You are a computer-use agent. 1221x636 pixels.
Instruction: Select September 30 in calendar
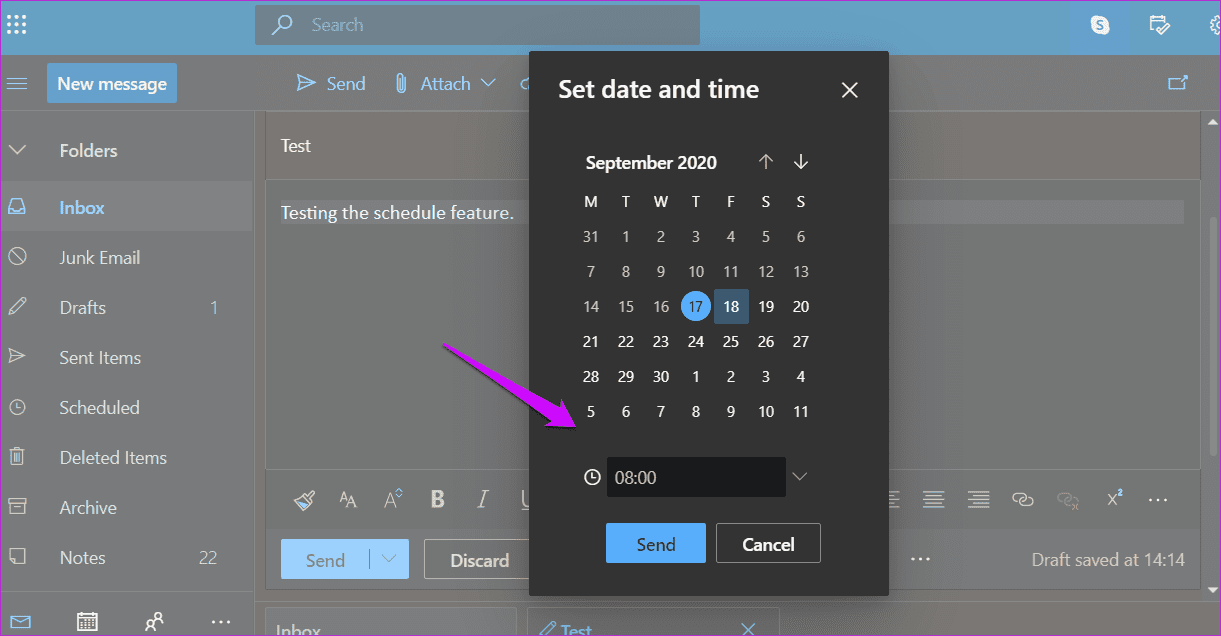point(661,376)
